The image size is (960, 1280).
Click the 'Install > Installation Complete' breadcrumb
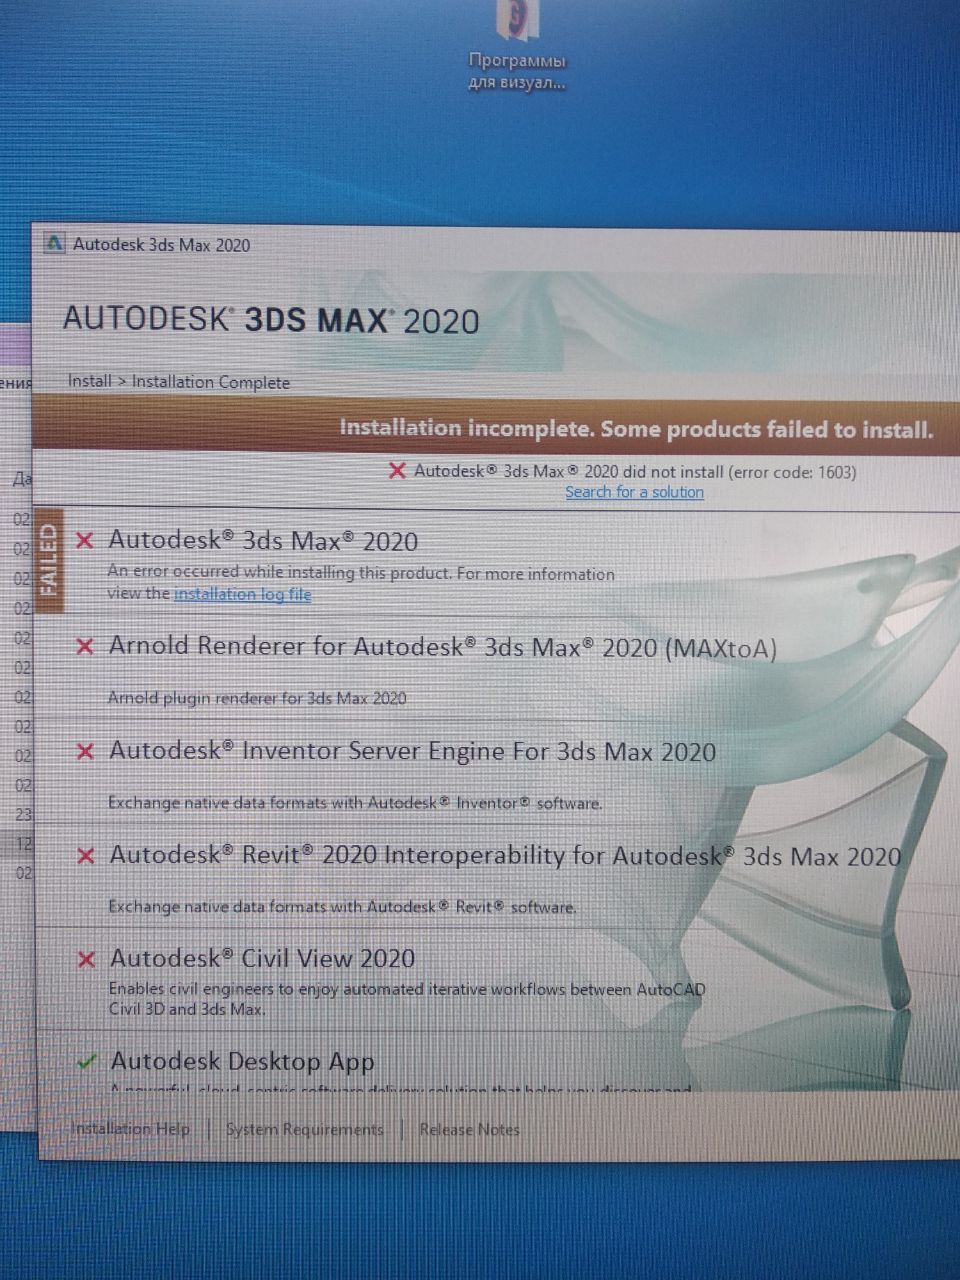pyautogui.click(x=179, y=382)
